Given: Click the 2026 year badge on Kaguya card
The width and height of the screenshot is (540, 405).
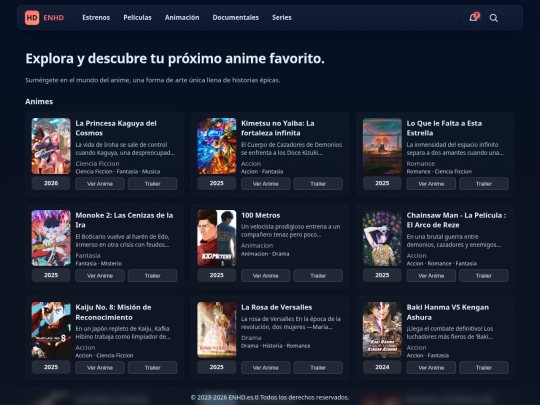Looking at the screenshot, I should (x=51, y=183).
